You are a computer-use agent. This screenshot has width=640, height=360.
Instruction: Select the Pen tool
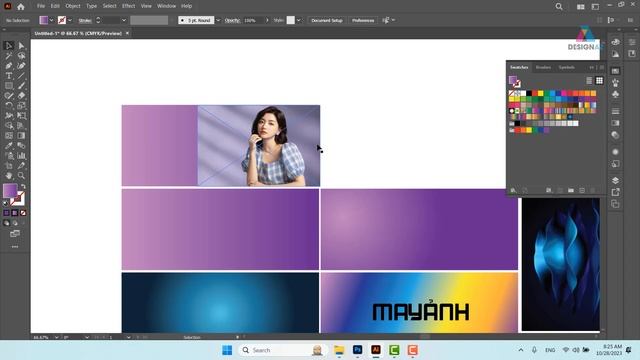9,66
